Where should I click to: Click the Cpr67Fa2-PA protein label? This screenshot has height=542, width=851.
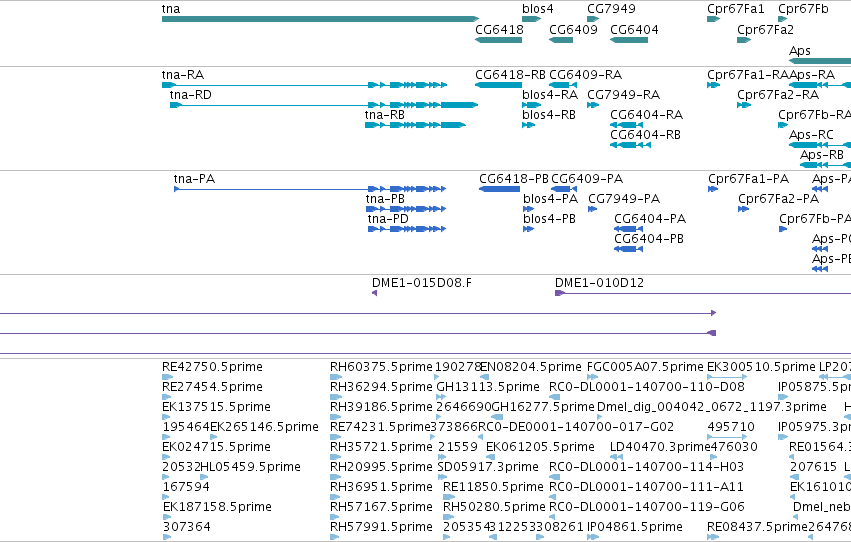point(778,199)
